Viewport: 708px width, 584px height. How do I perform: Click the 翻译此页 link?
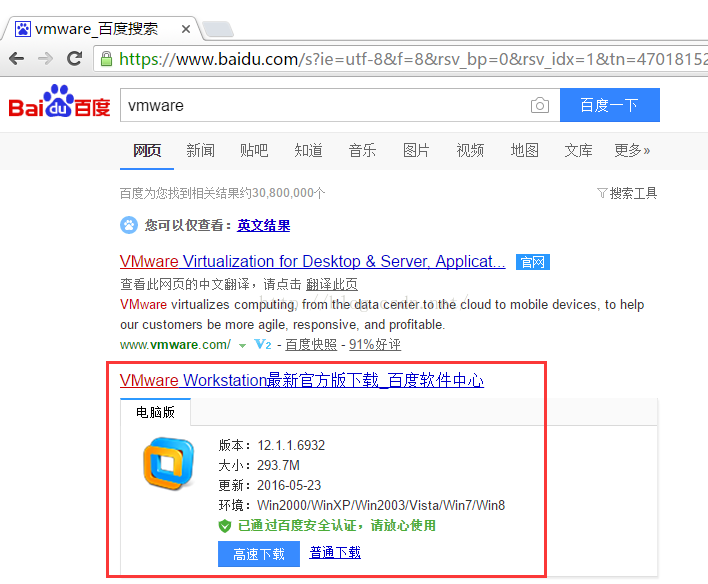332,285
